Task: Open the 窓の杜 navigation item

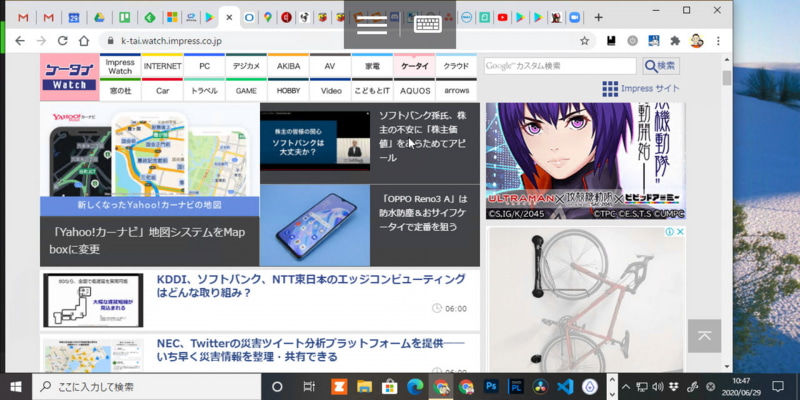Action: [x=120, y=91]
